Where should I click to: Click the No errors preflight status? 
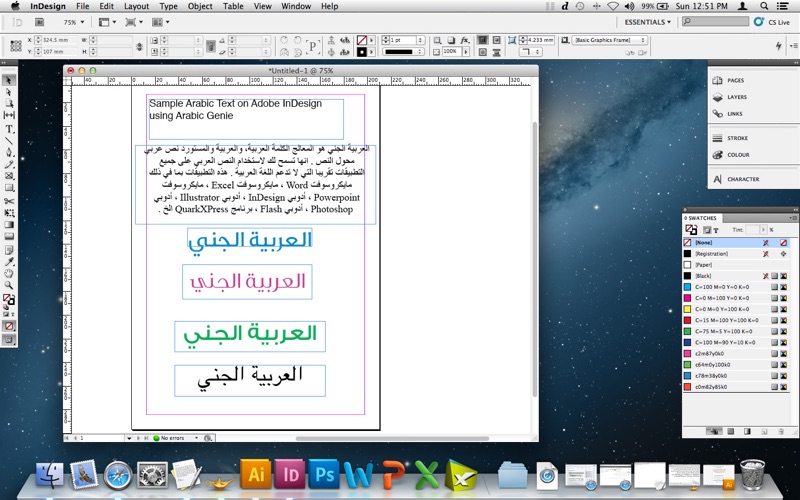click(x=174, y=438)
